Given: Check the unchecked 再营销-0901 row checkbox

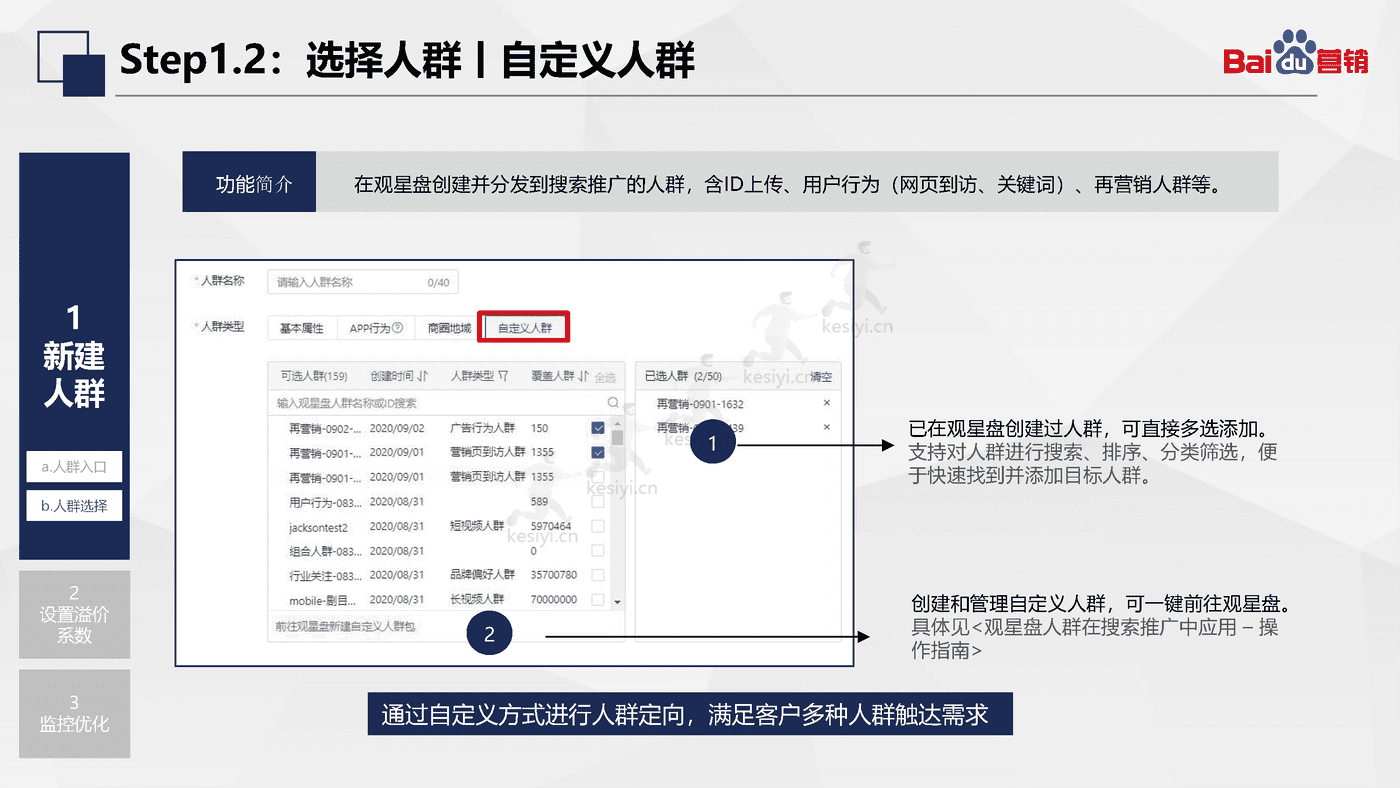Looking at the screenshot, I should tap(598, 477).
